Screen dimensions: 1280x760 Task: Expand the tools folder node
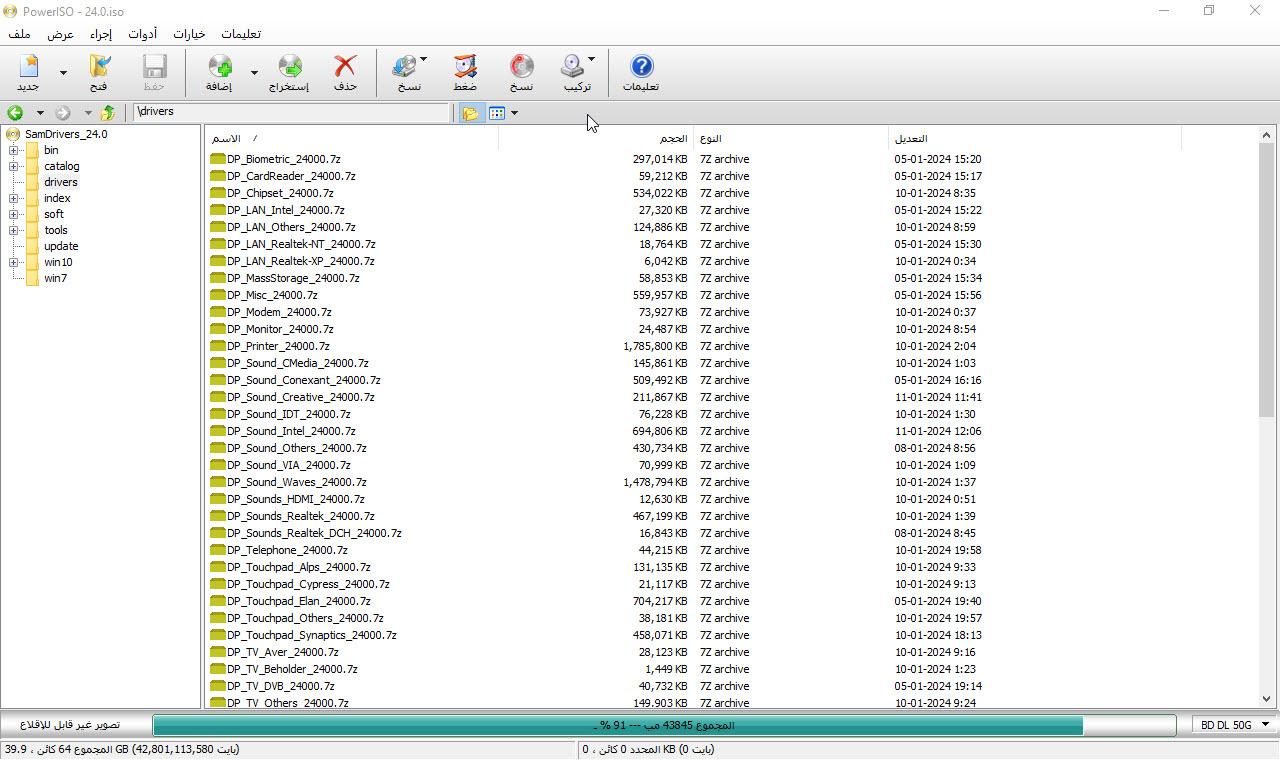(x=14, y=230)
